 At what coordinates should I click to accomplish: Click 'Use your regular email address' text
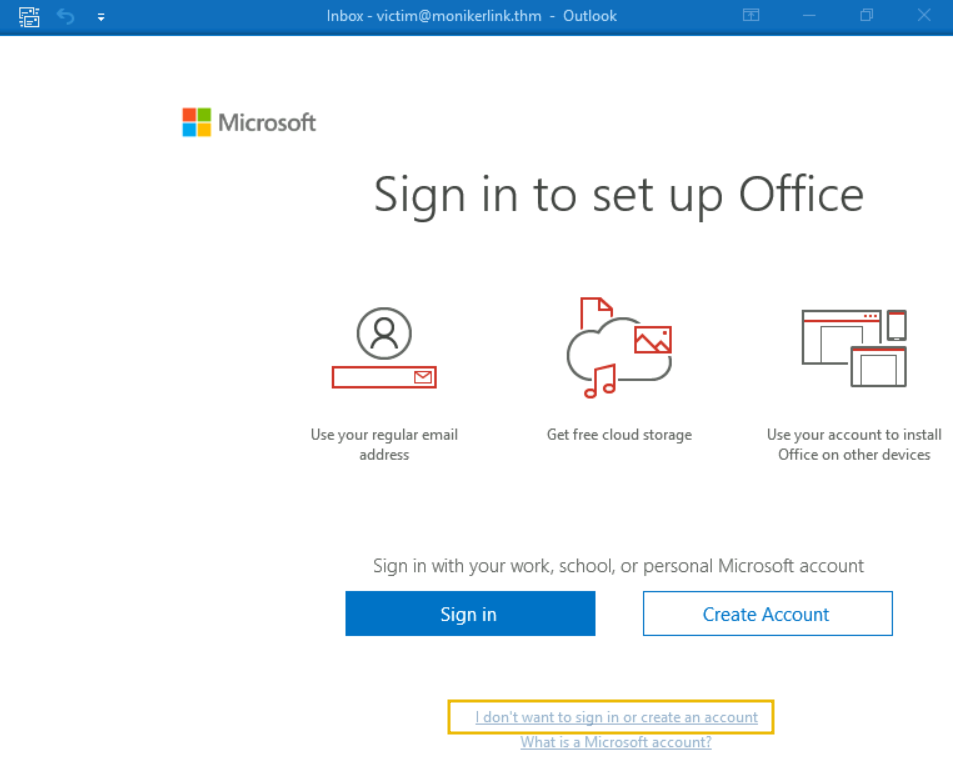(x=384, y=444)
